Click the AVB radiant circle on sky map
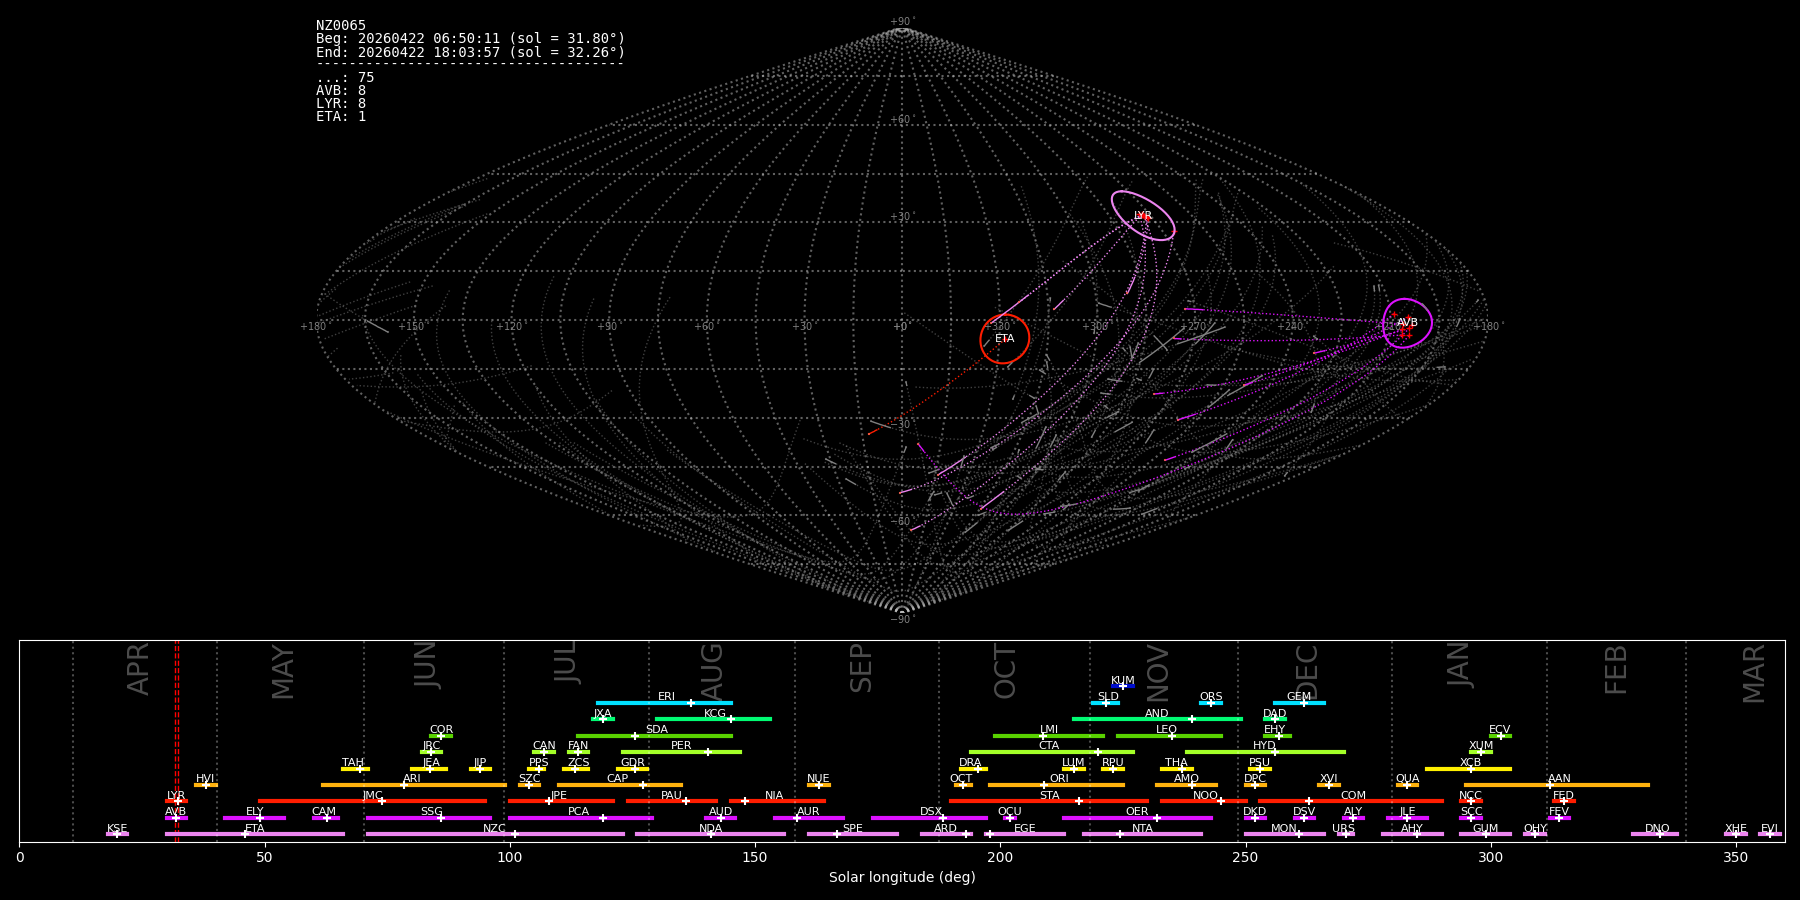The width and height of the screenshot is (1800, 900). tap(1407, 323)
